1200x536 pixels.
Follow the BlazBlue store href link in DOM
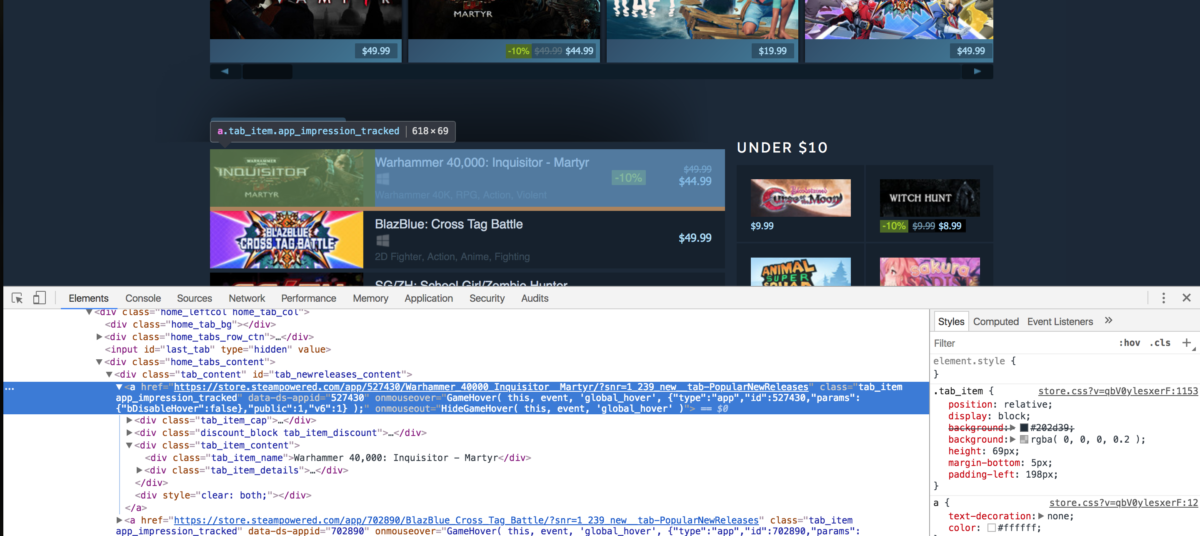point(467,520)
